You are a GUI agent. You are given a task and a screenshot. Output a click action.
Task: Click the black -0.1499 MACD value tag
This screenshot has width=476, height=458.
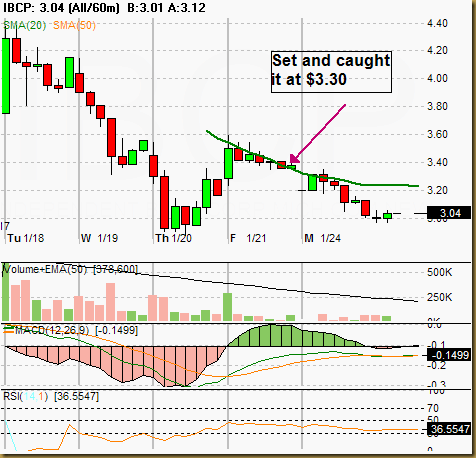click(x=449, y=355)
